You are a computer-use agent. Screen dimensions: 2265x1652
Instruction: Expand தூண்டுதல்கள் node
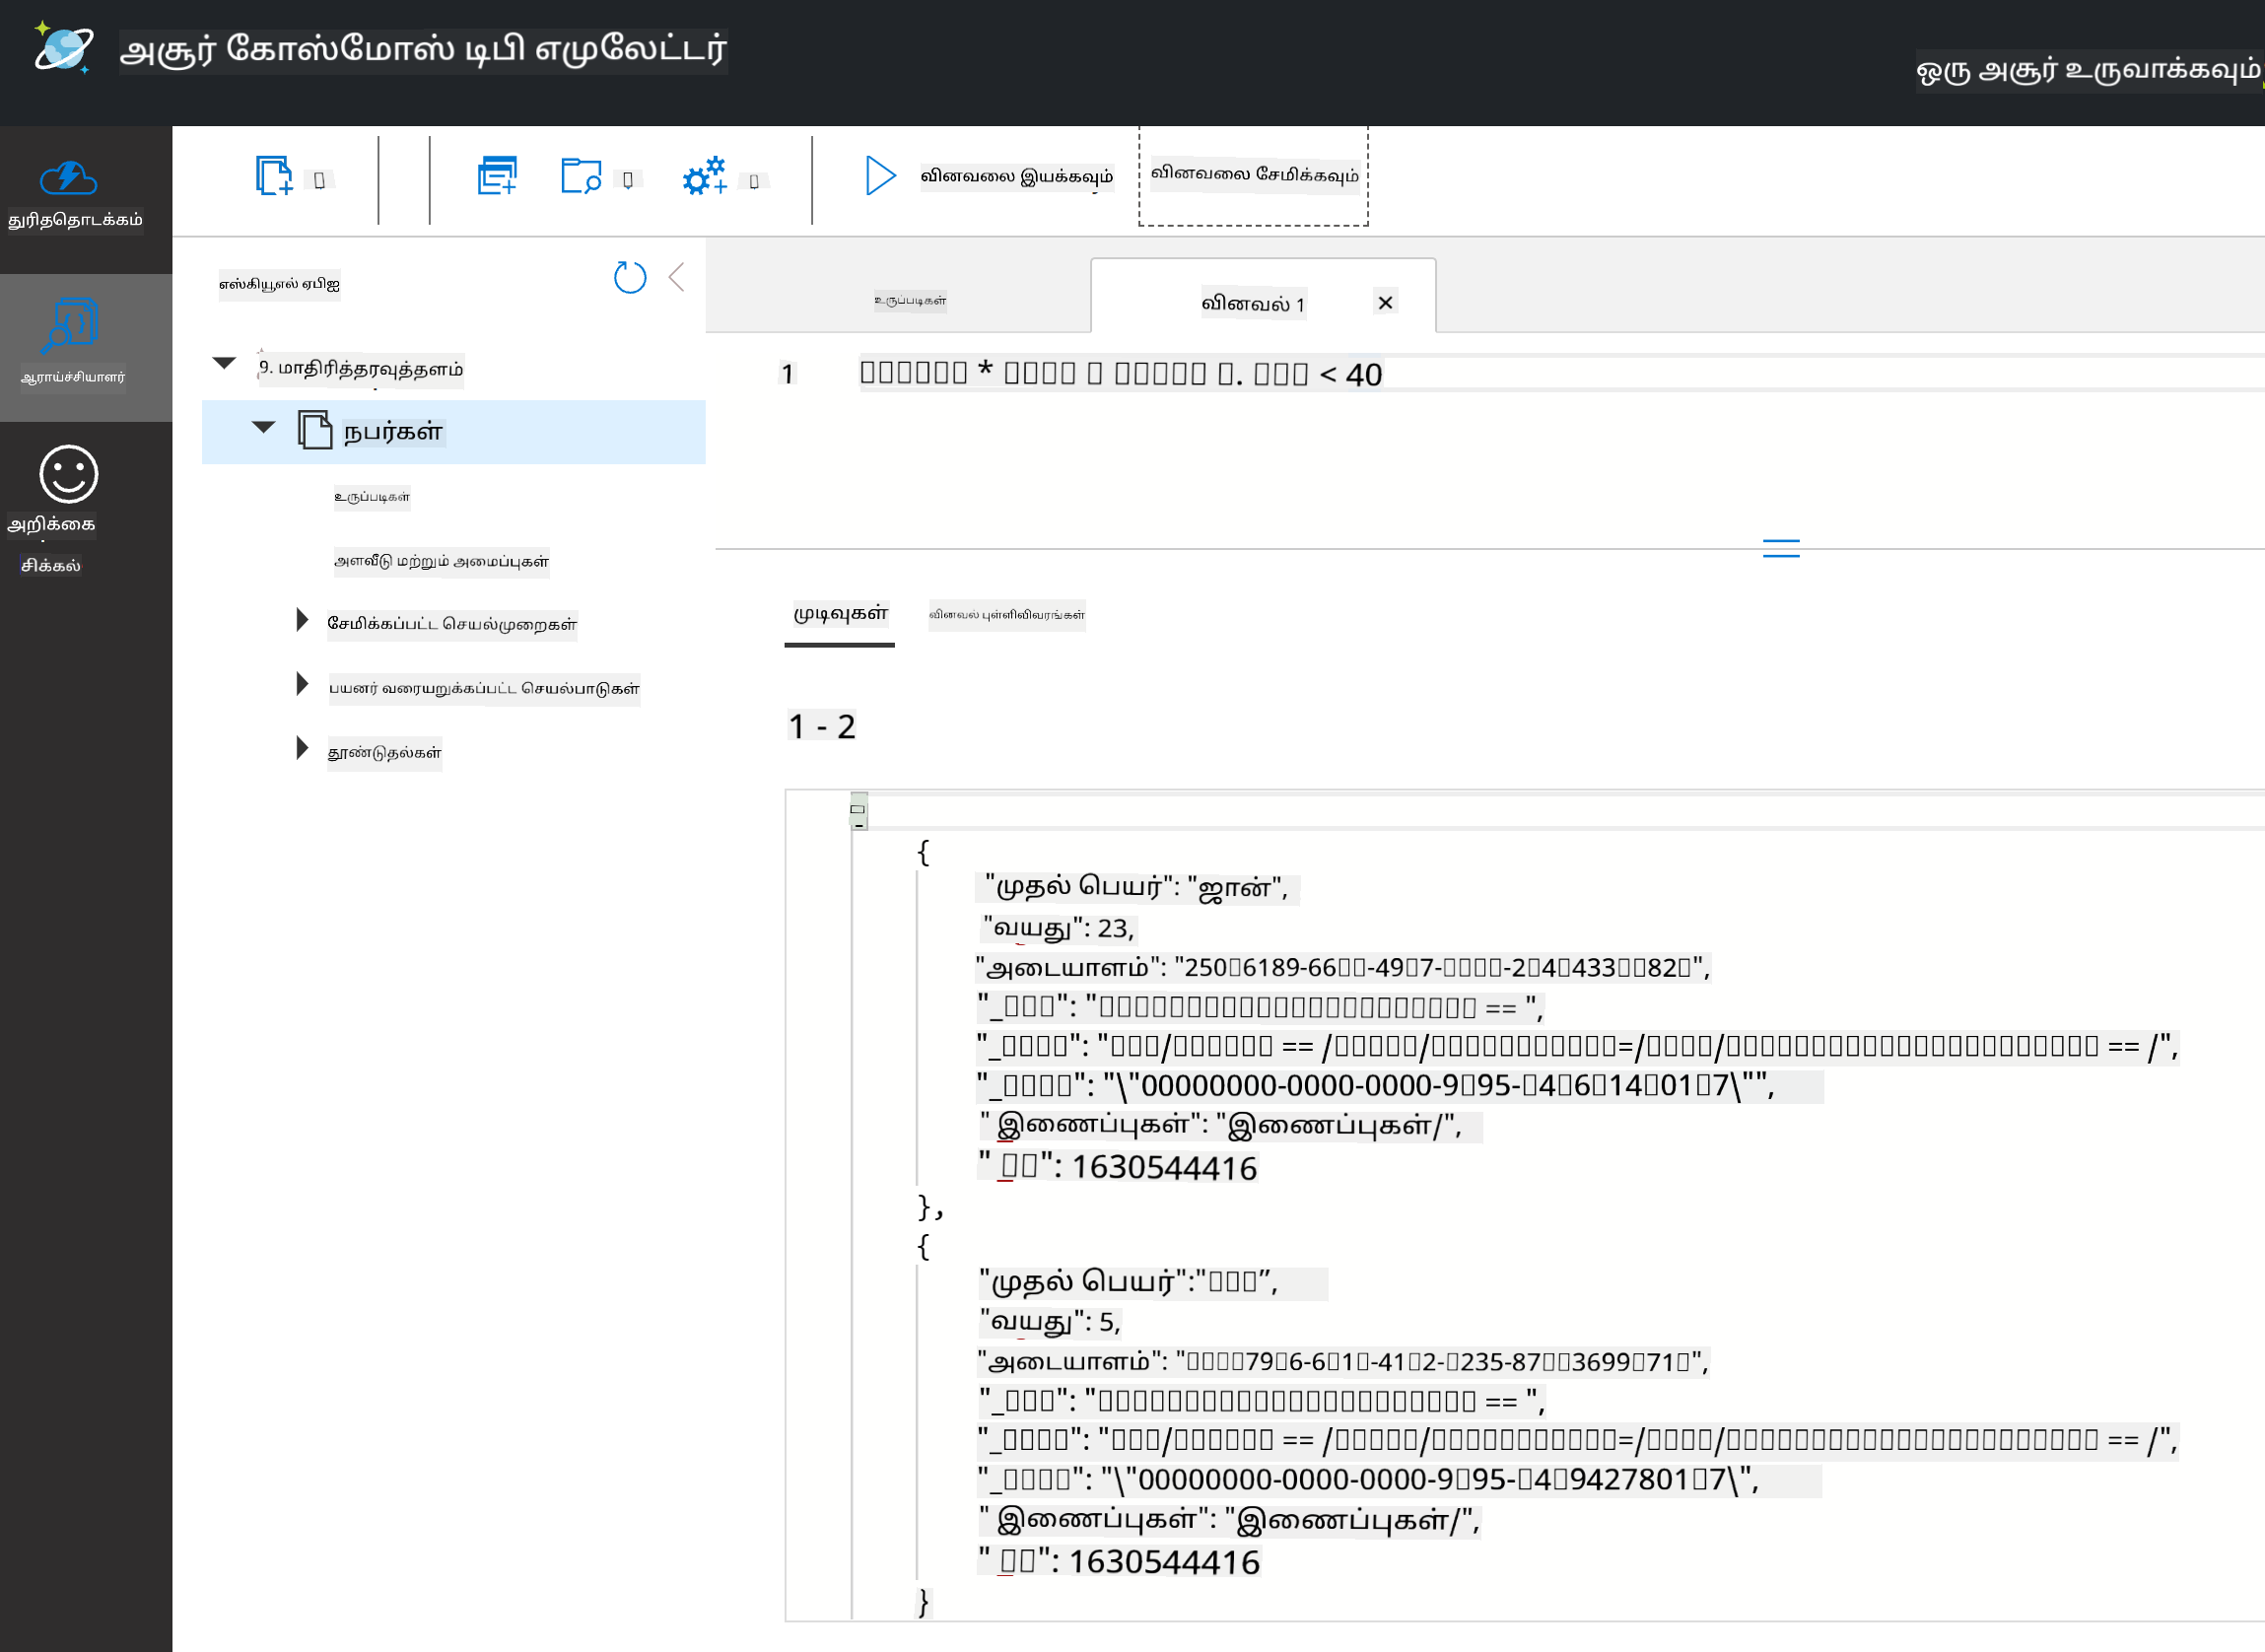302,748
